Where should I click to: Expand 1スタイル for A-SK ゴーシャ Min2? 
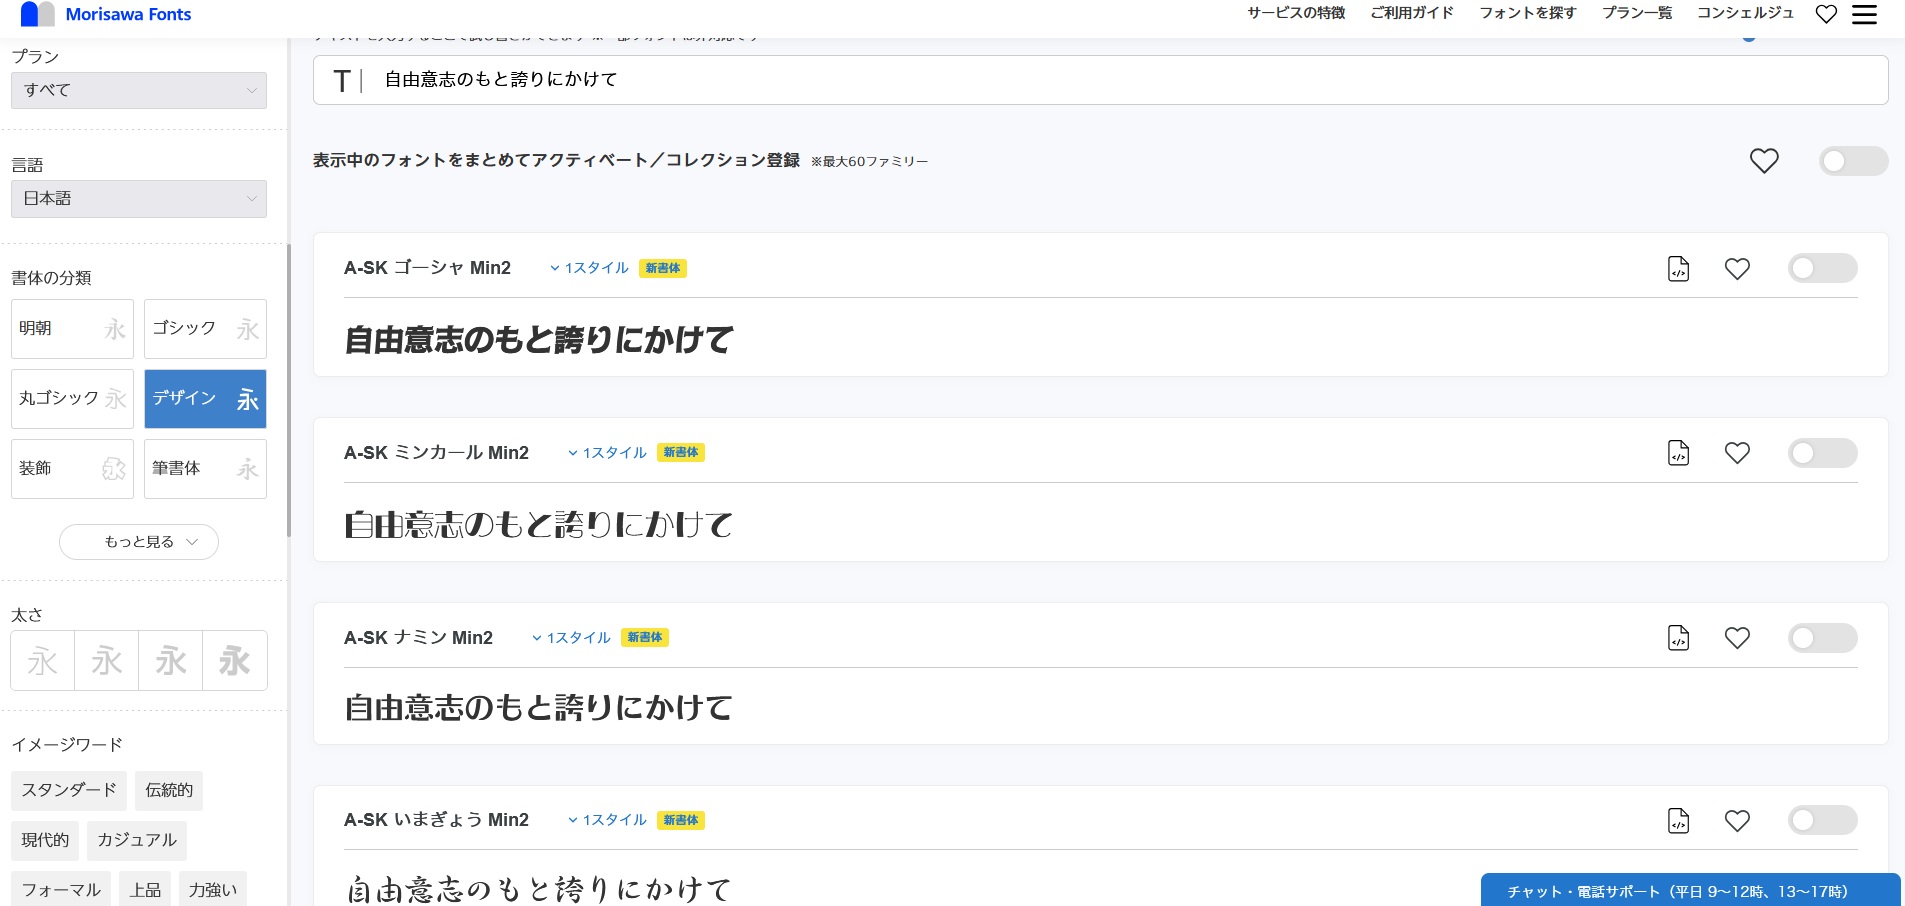click(589, 268)
